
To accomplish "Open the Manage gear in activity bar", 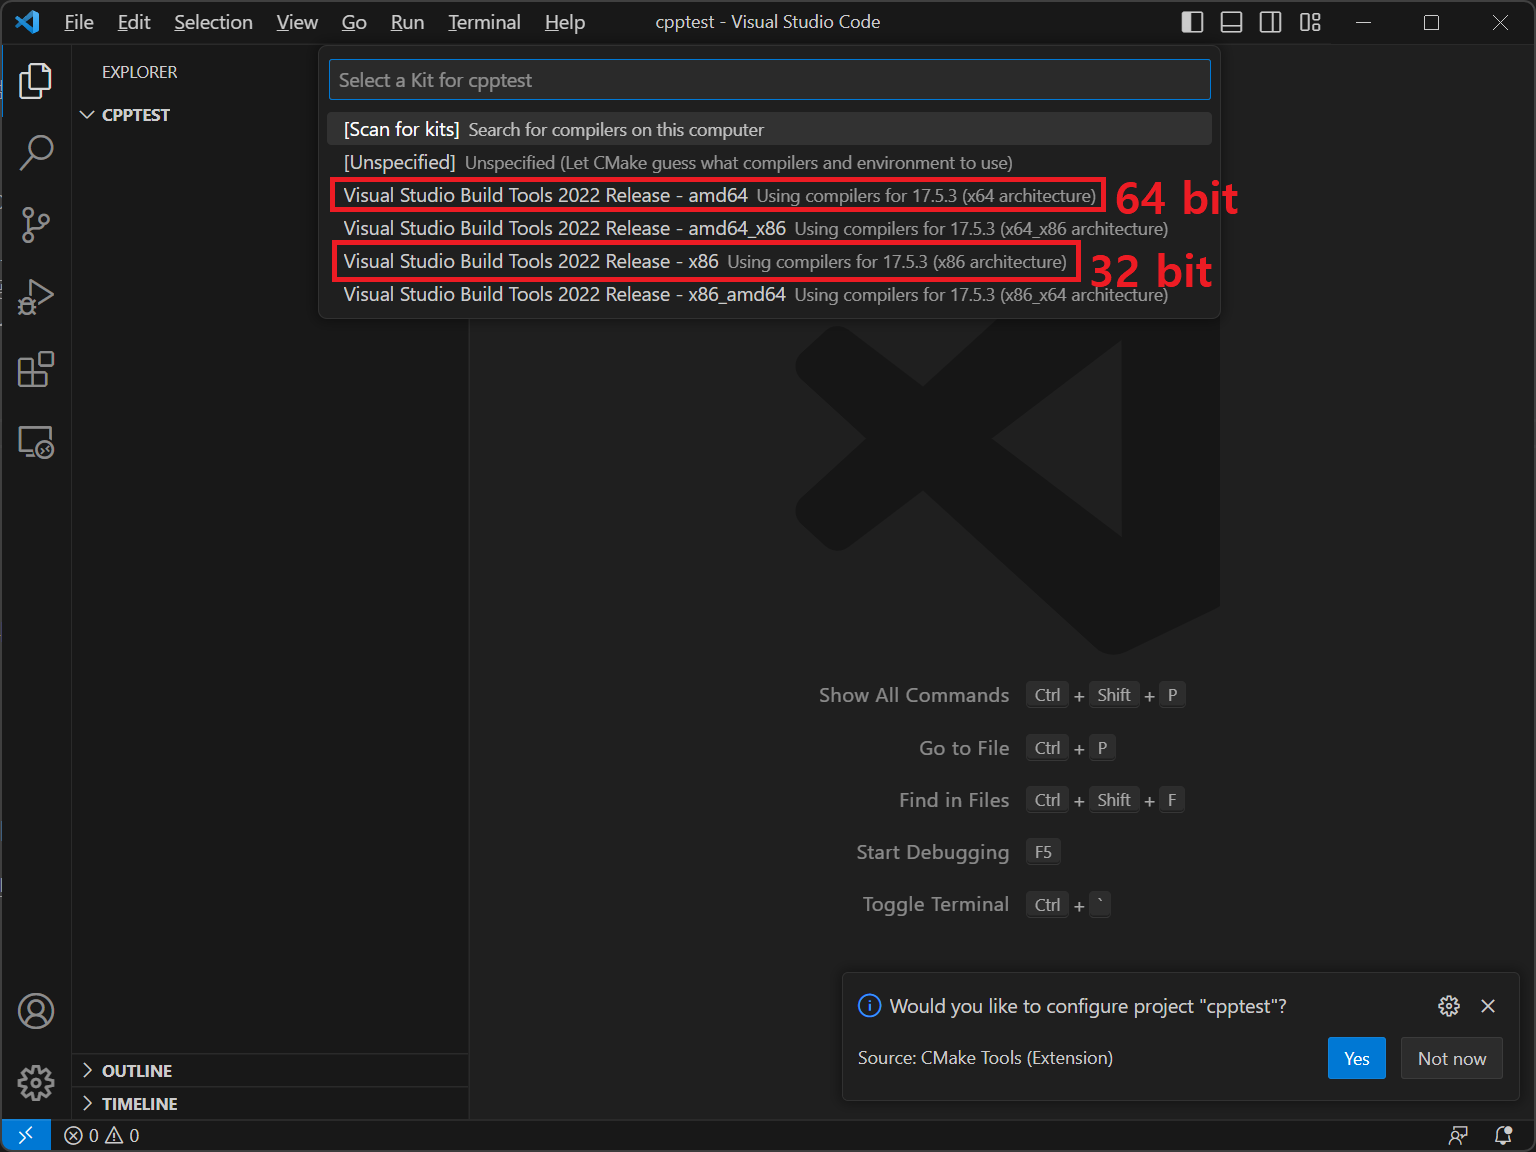I will click(x=36, y=1082).
